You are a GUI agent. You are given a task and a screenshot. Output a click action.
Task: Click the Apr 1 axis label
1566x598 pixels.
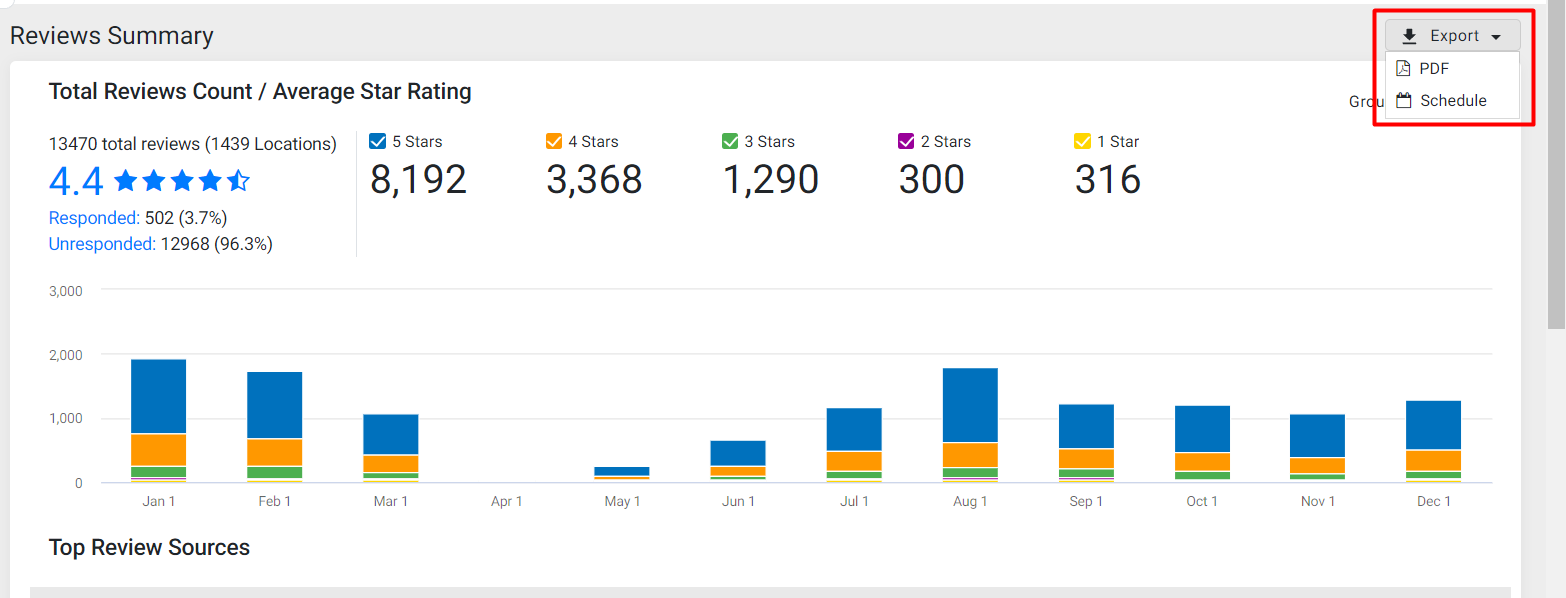click(x=506, y=502)
